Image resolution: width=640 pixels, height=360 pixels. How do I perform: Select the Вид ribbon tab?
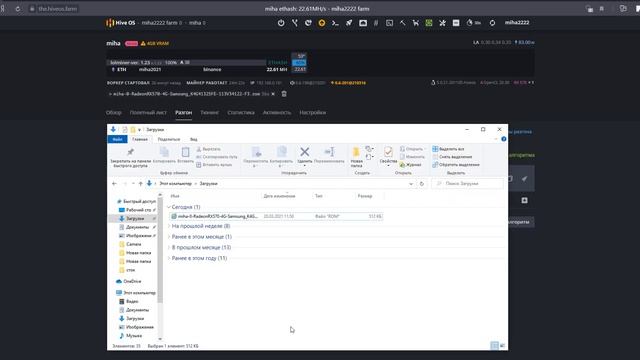(194, 139)
